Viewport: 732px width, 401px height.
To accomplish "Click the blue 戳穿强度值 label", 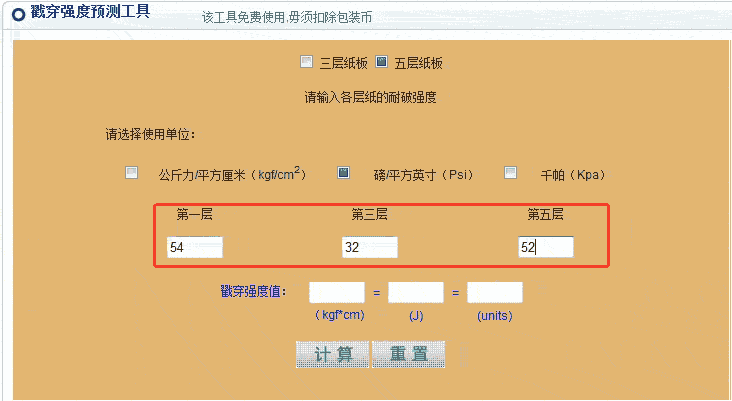I will pyautogui.click(x=253, y=292).
